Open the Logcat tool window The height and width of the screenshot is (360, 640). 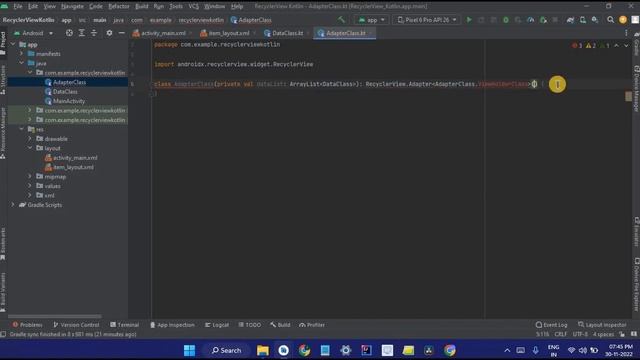[x=217, y=325]
